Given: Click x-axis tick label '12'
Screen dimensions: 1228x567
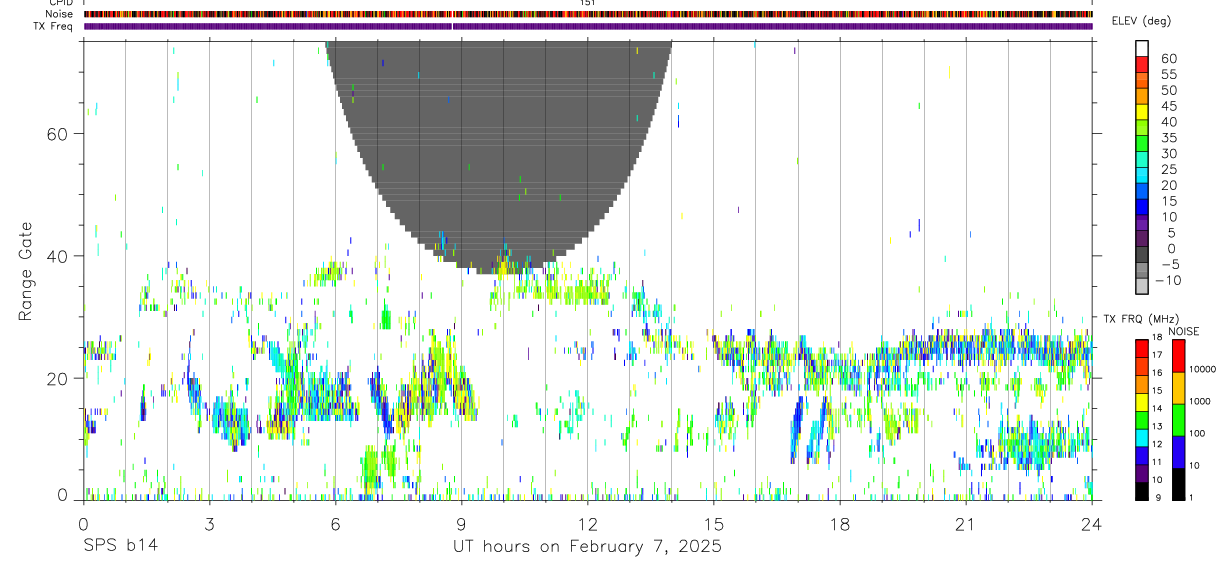Looking at the screenshot, I should point(587,523).
